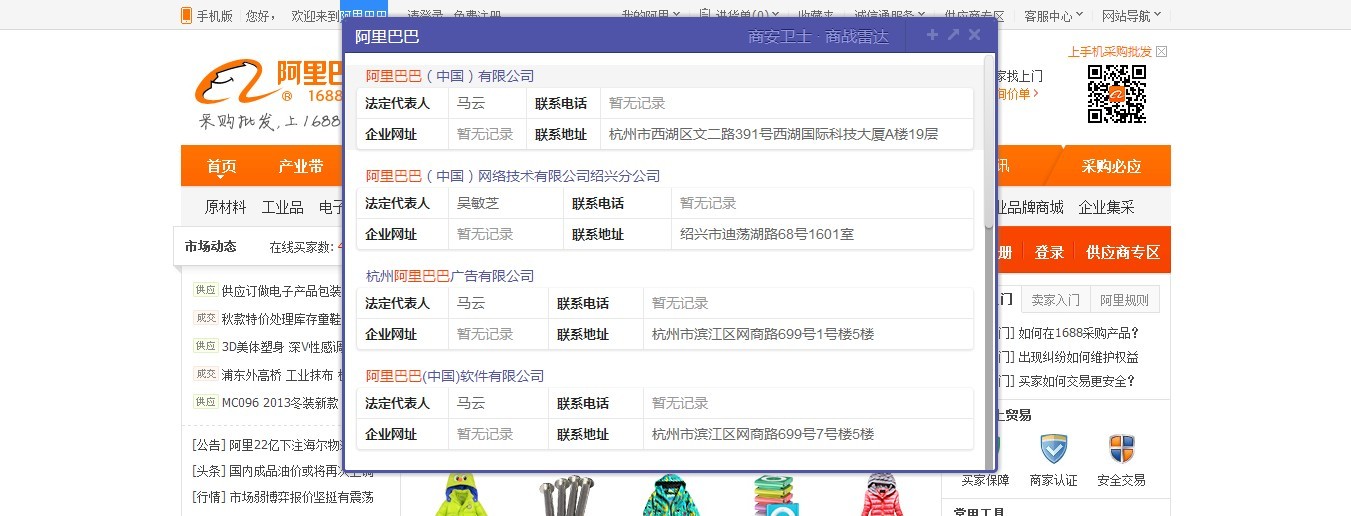Click the 安全交易 shield icon

[x=1121, y=449]
